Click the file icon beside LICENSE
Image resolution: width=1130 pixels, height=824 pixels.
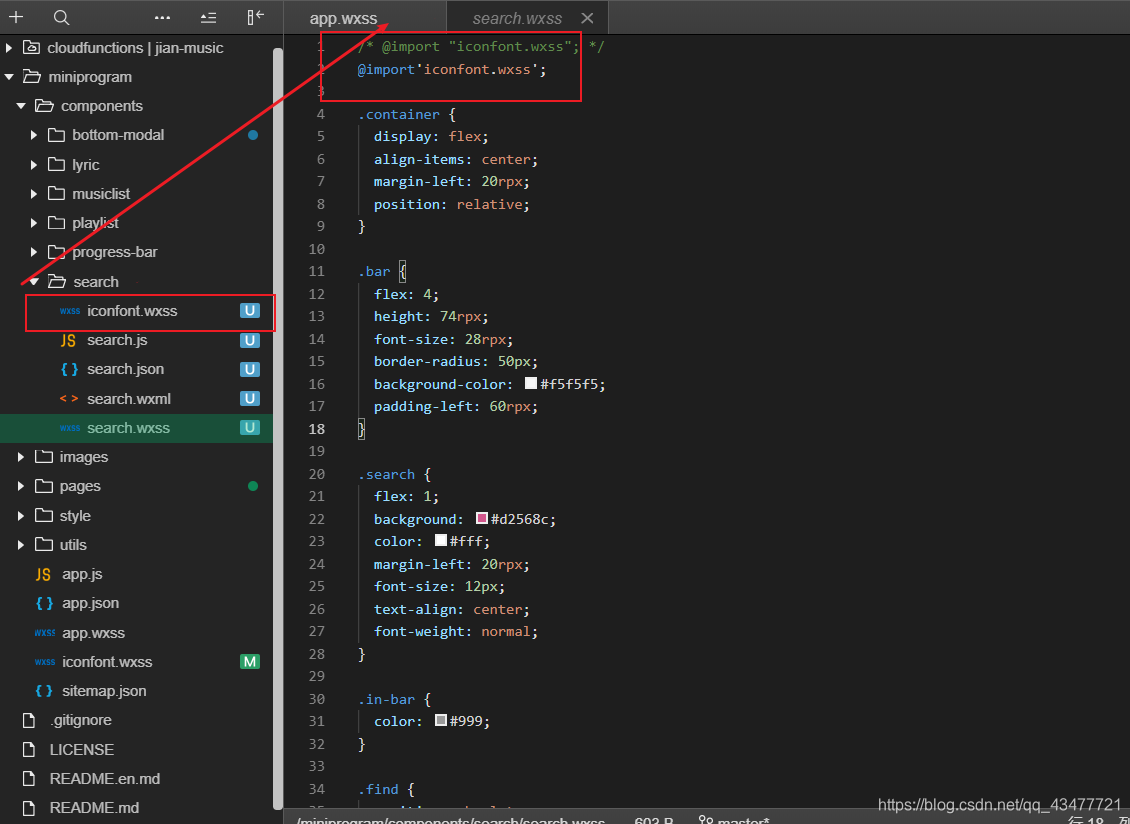pos(29,750)
